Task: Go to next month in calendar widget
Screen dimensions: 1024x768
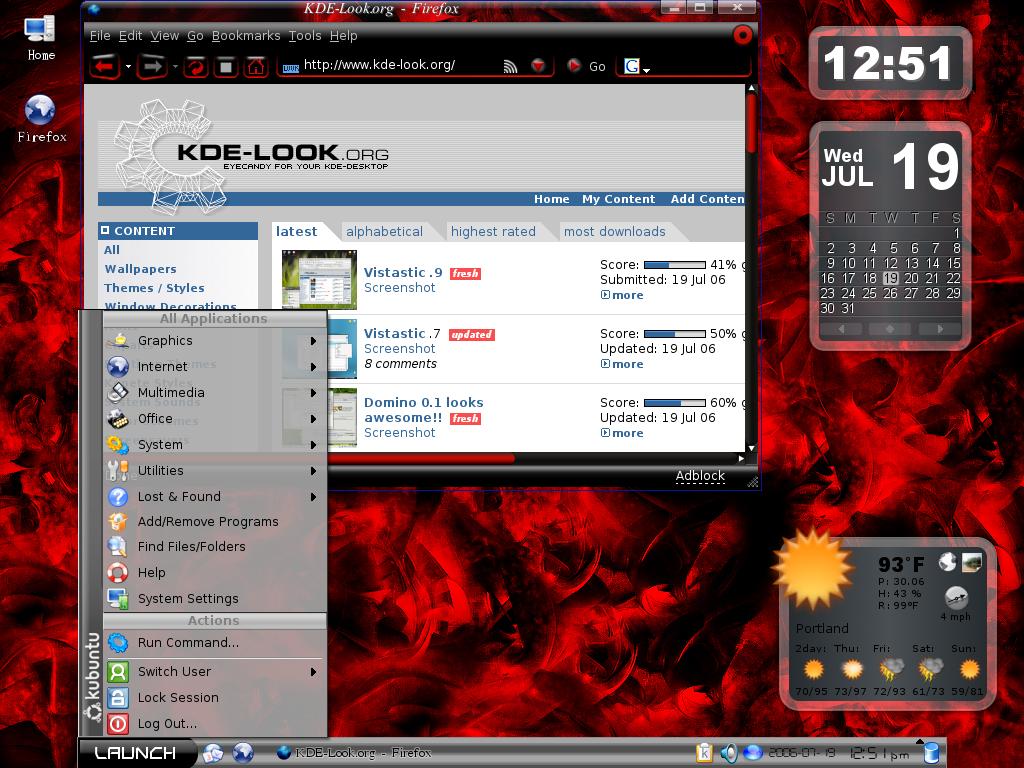Action: tap(940, 329)
